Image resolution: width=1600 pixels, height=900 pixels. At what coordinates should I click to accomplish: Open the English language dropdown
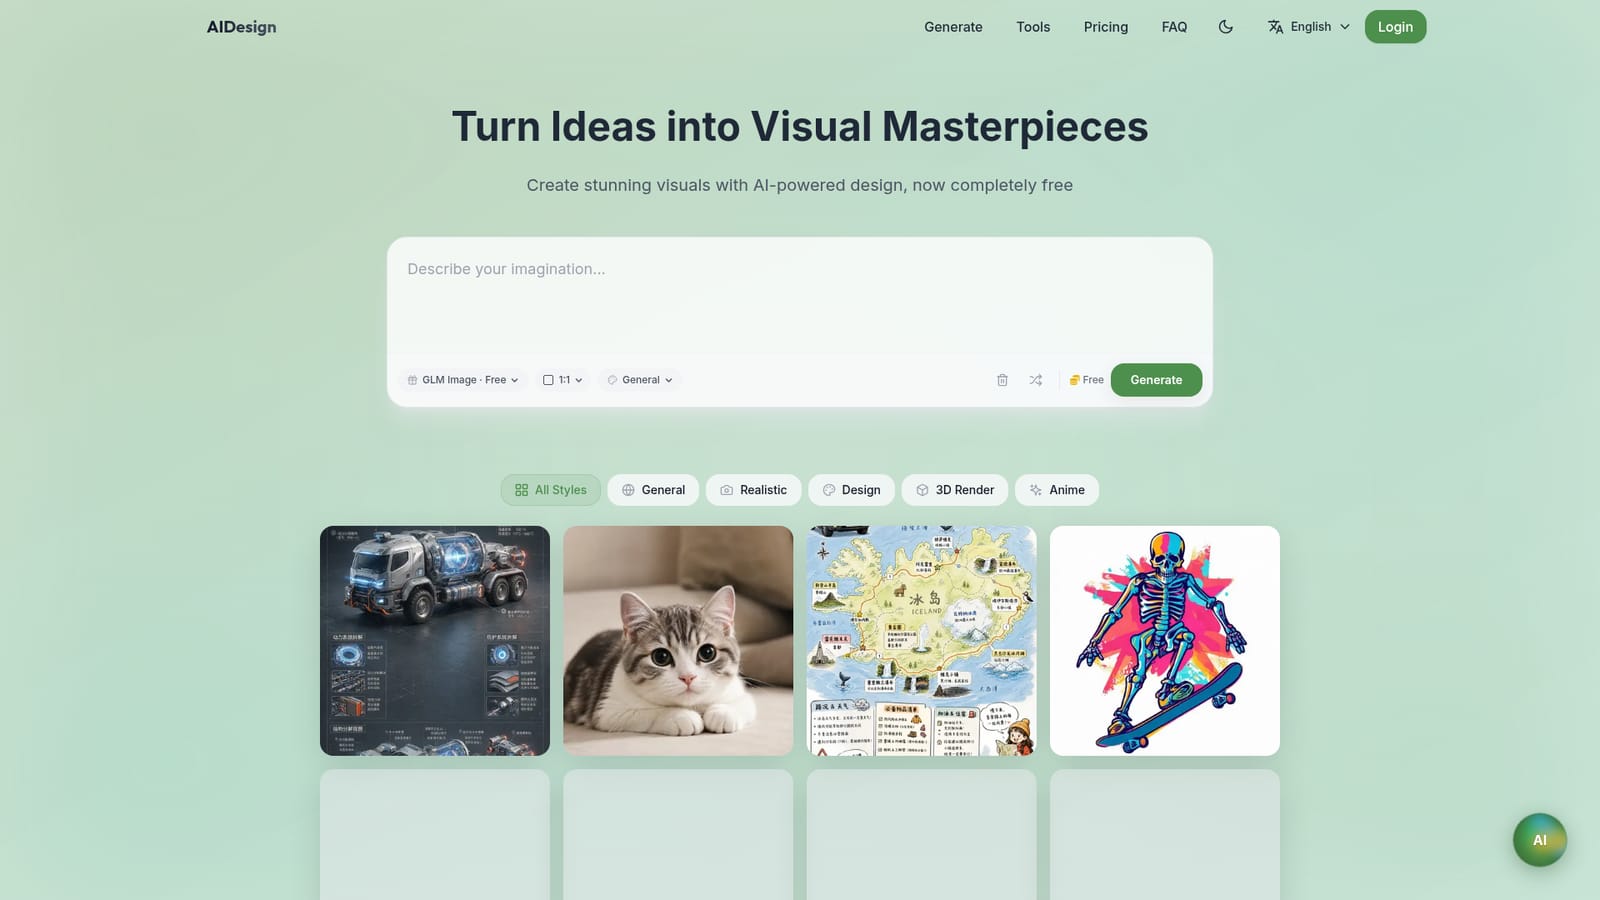click(x=1309, y=27)
